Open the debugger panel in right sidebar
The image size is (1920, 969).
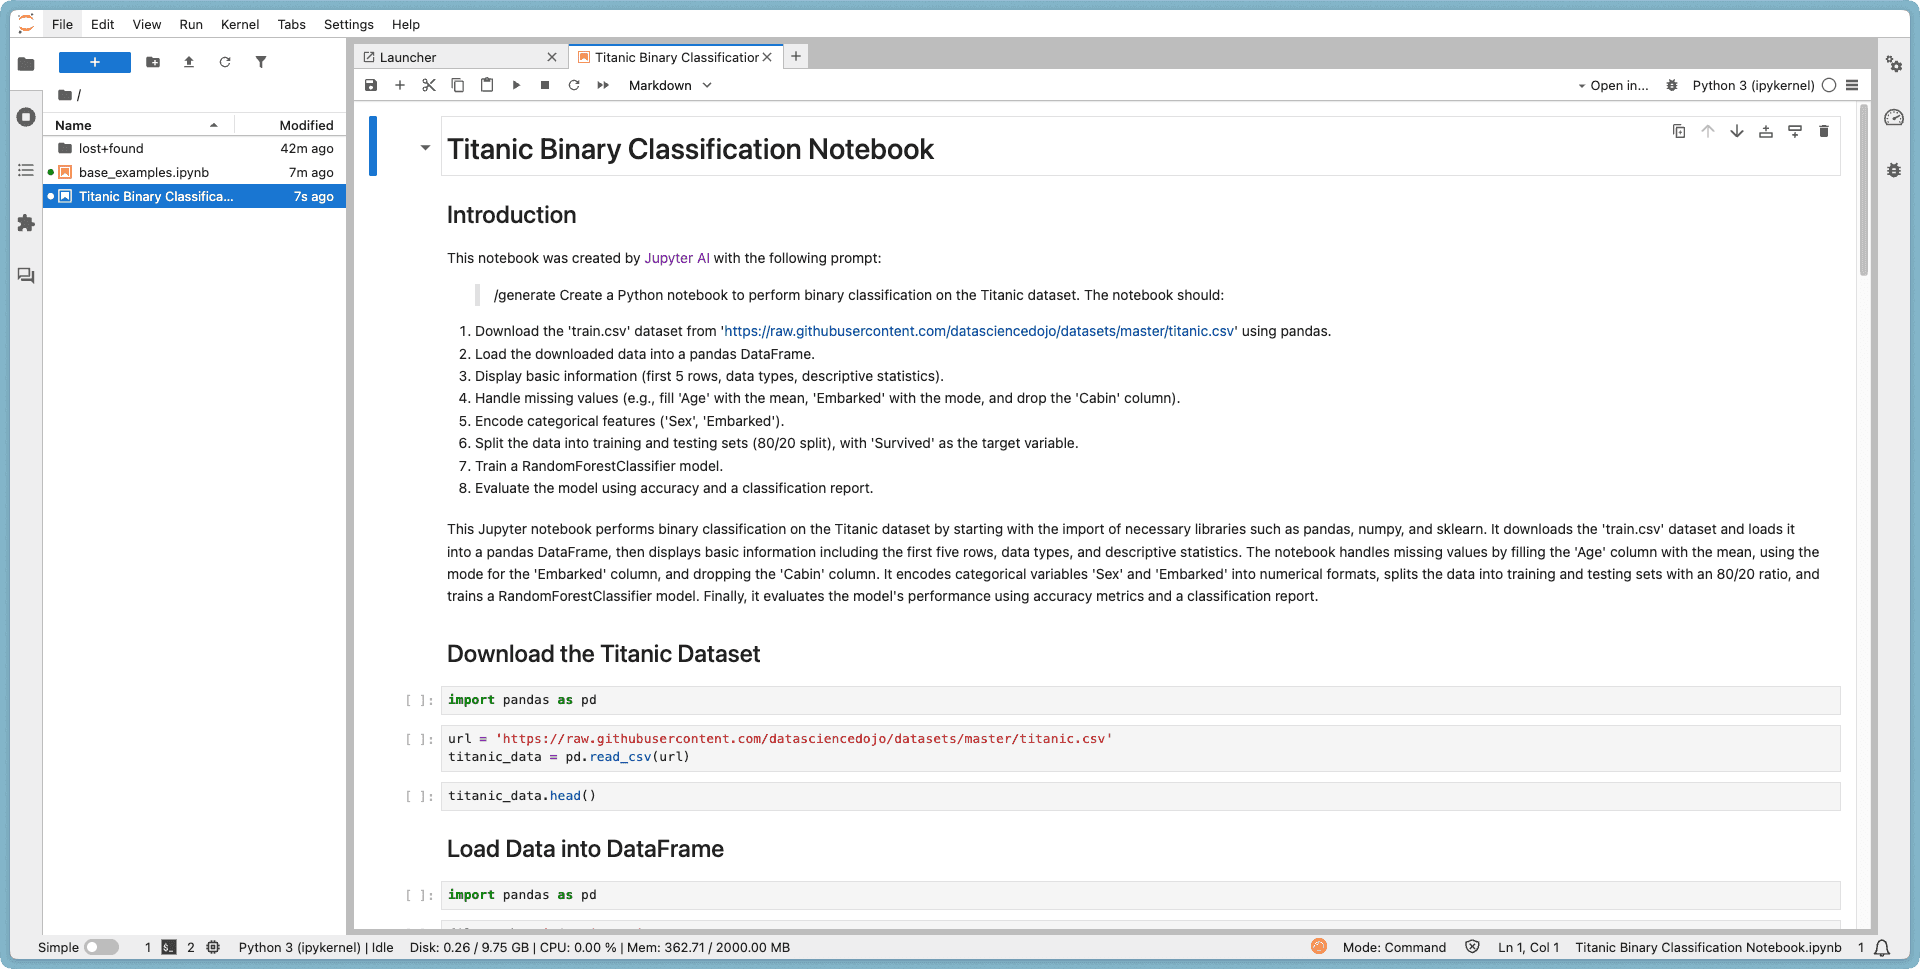(1894, 170)
